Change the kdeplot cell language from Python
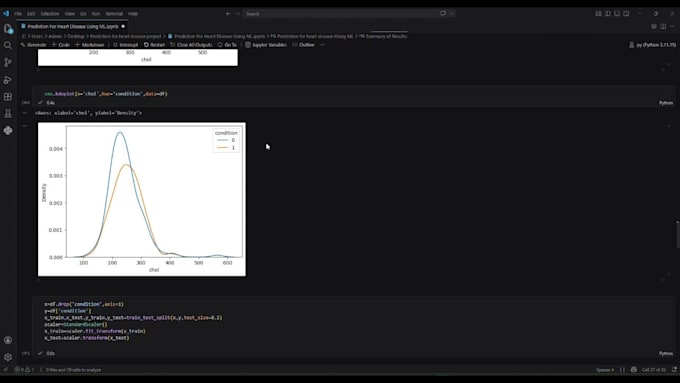Viewport: 680px width, 383px height. coord(666,103)
